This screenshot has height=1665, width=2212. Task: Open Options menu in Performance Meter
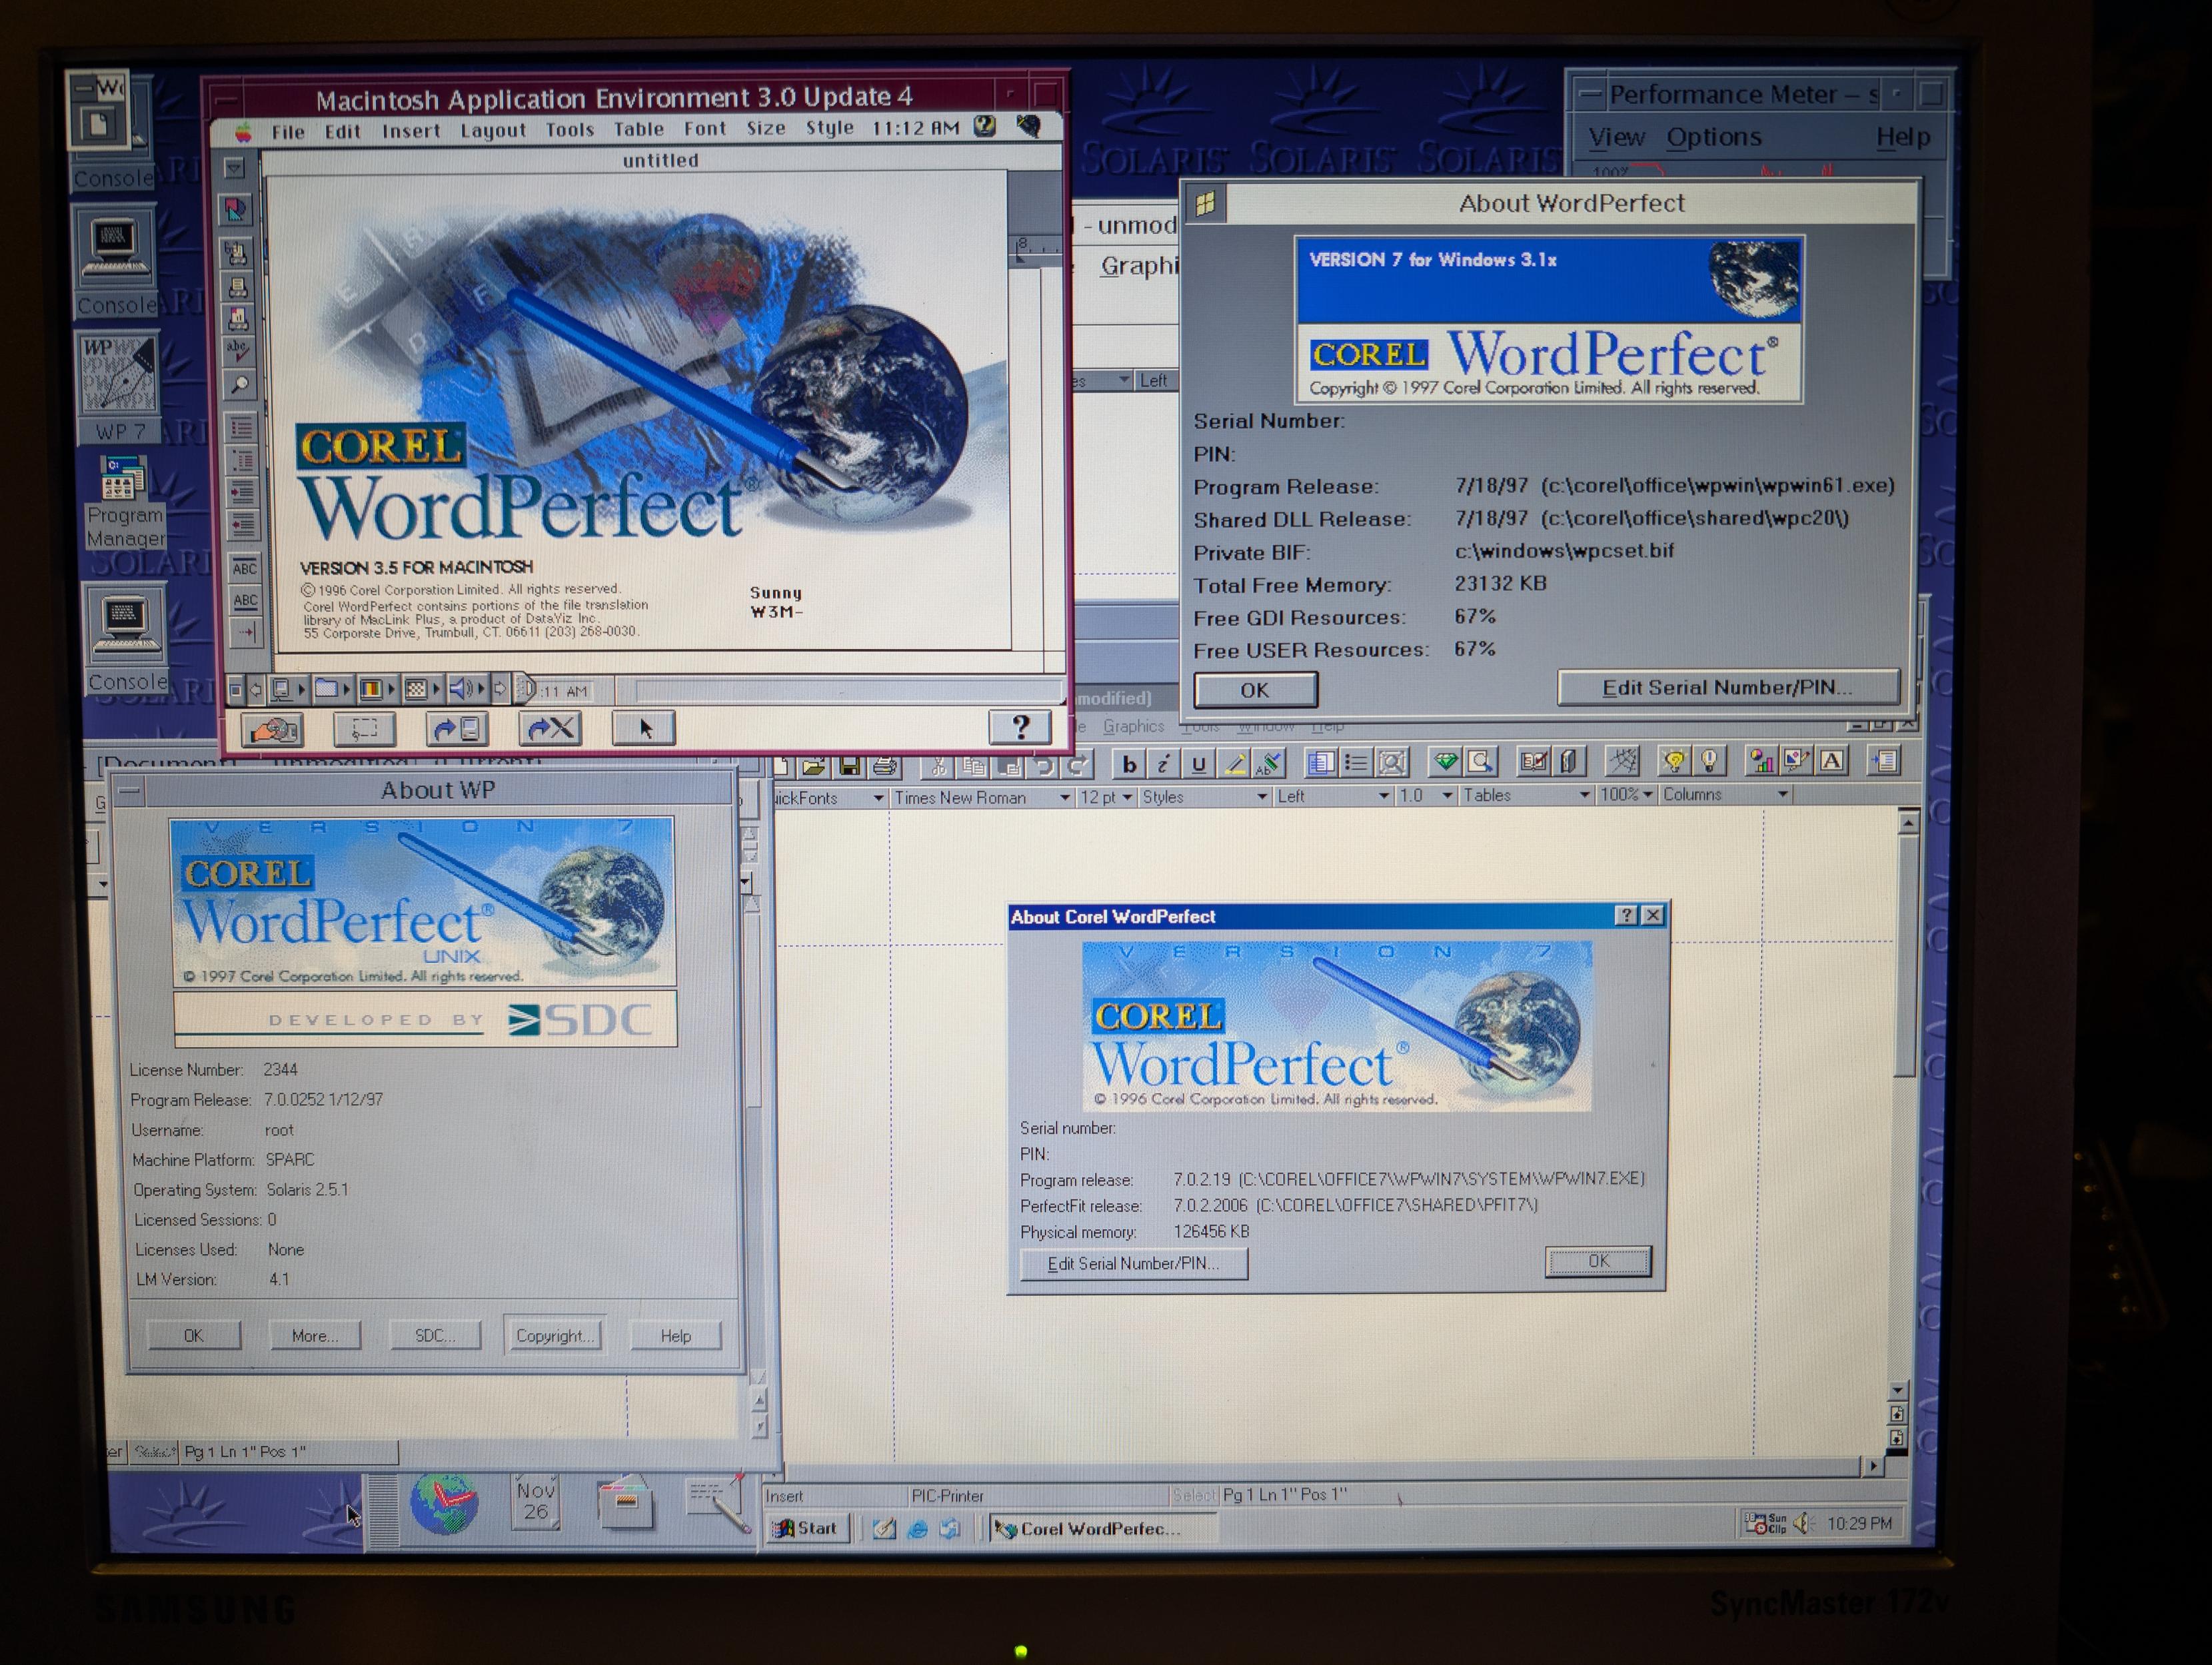(1713, 137)
